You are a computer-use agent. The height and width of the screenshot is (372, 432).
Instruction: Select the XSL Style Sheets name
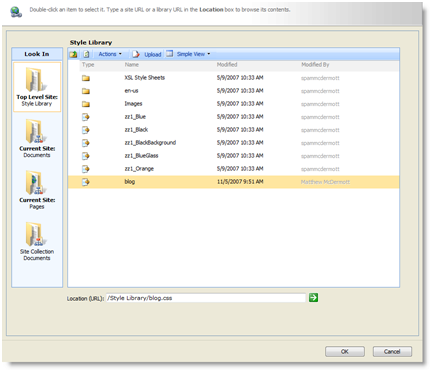(x=145, y=78)
